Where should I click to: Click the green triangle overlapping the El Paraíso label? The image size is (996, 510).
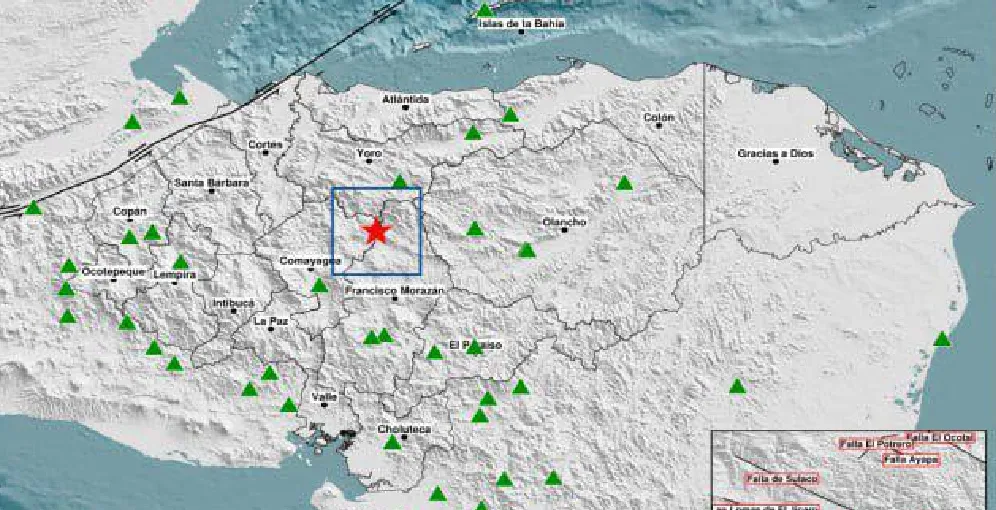pyautogui.click(x=474, y=347)
